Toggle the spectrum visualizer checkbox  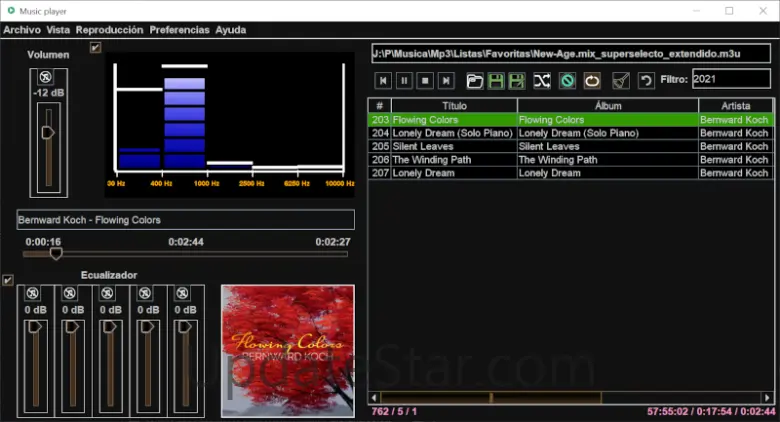tap(95, 47)
